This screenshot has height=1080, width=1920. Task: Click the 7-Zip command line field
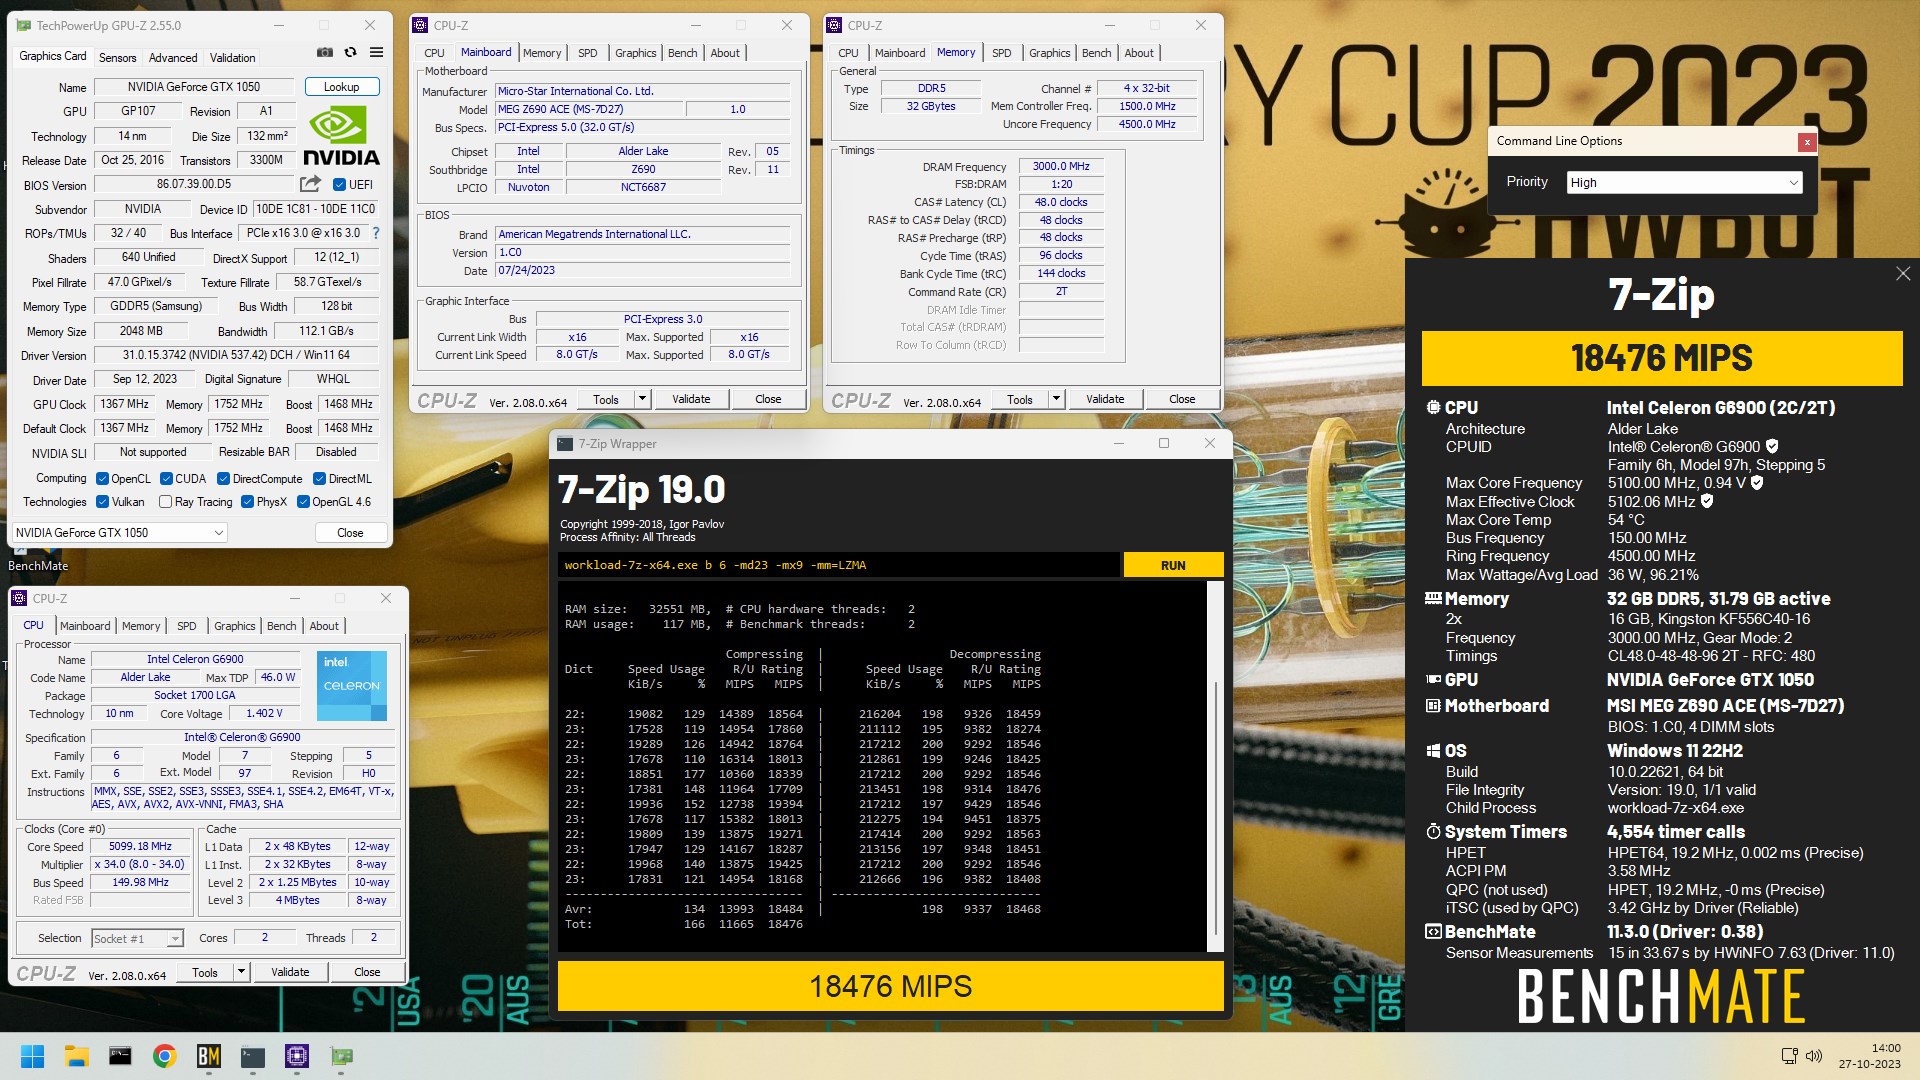(x=838, y=565)
